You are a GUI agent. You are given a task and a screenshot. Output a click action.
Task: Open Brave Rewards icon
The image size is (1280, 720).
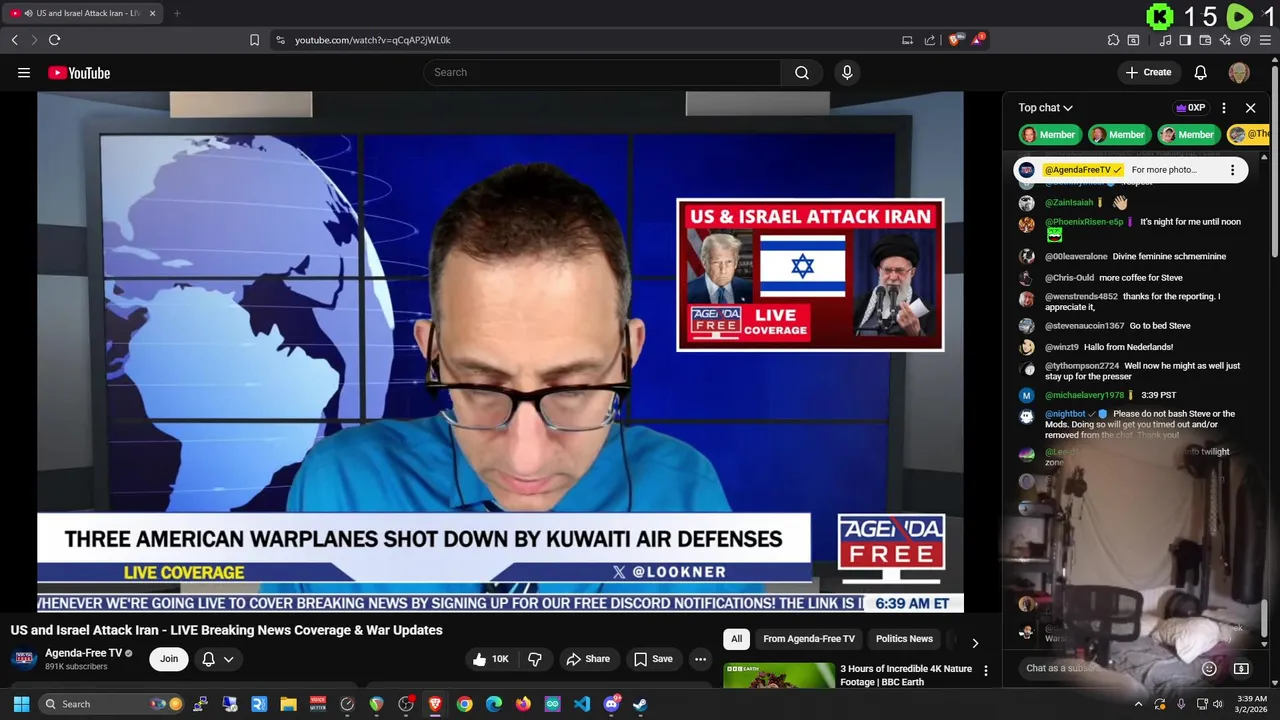[x=978, y=40]
